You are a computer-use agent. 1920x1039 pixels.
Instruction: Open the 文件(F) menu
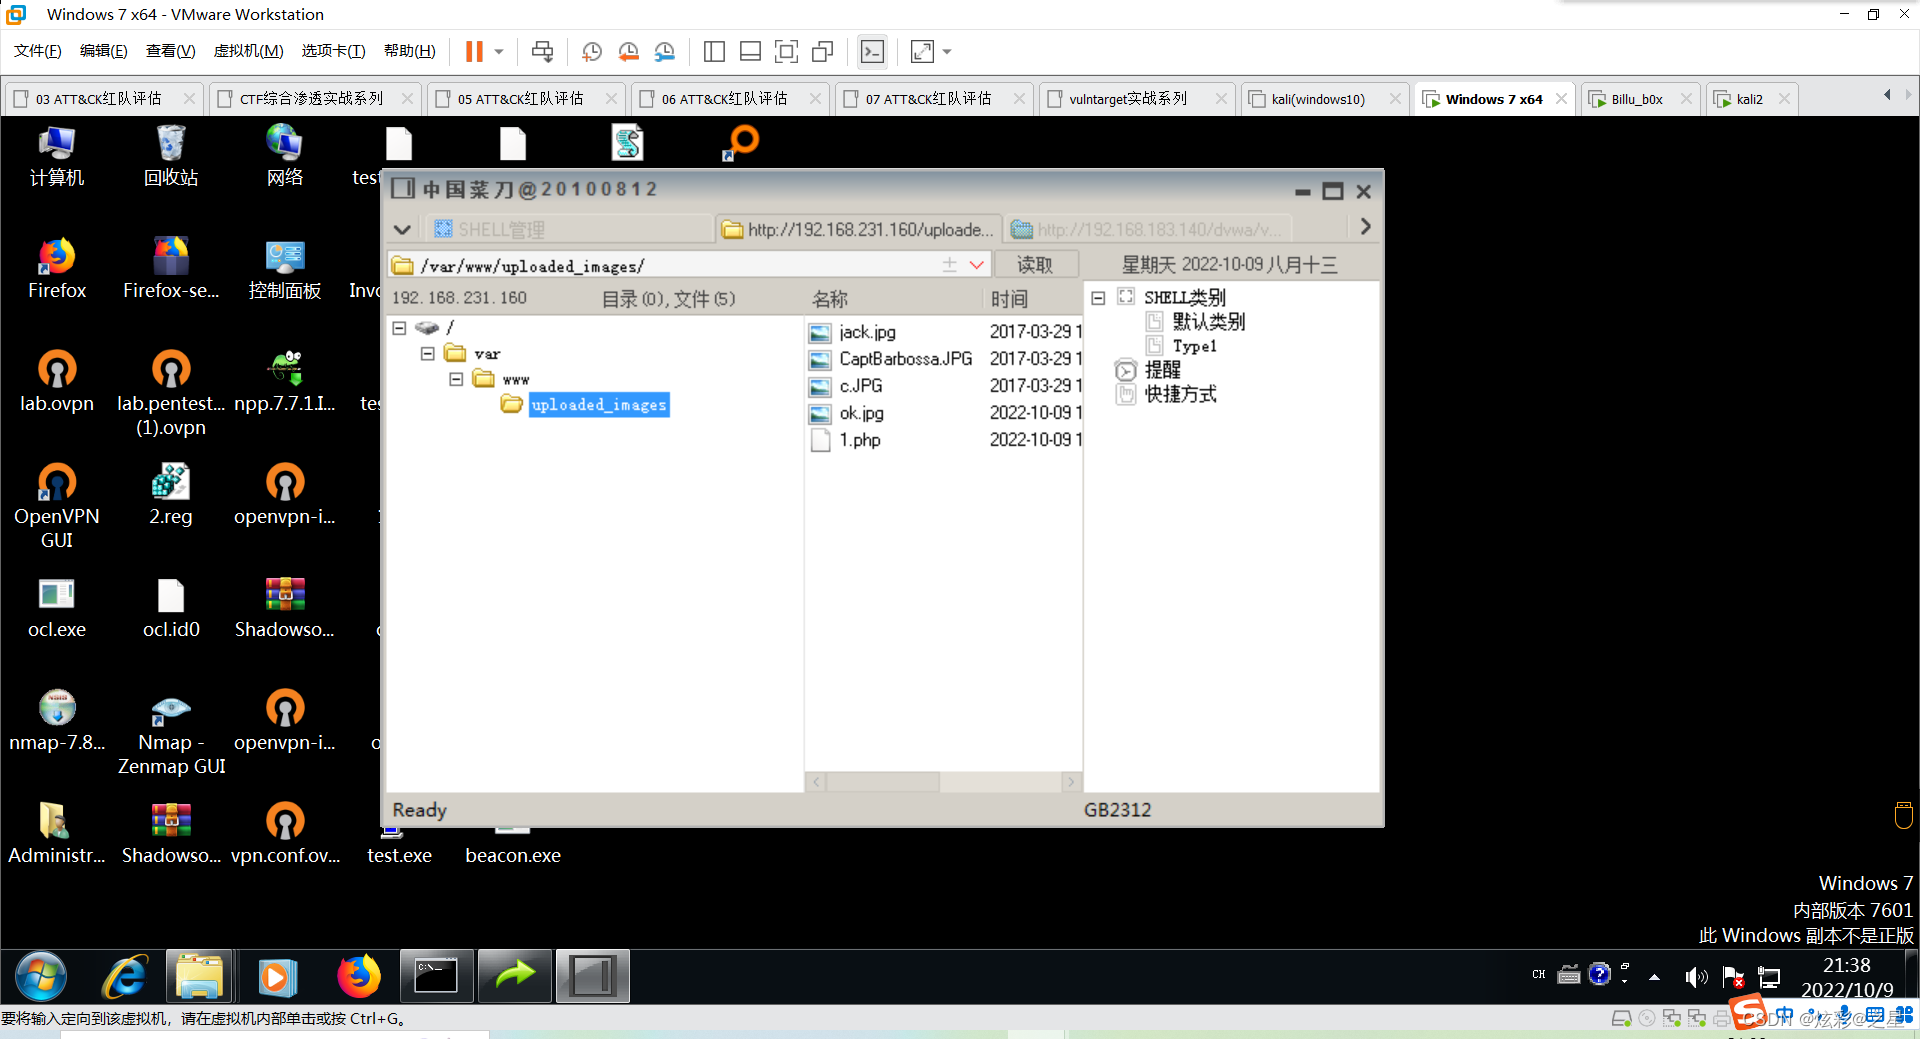coord(38,51)
